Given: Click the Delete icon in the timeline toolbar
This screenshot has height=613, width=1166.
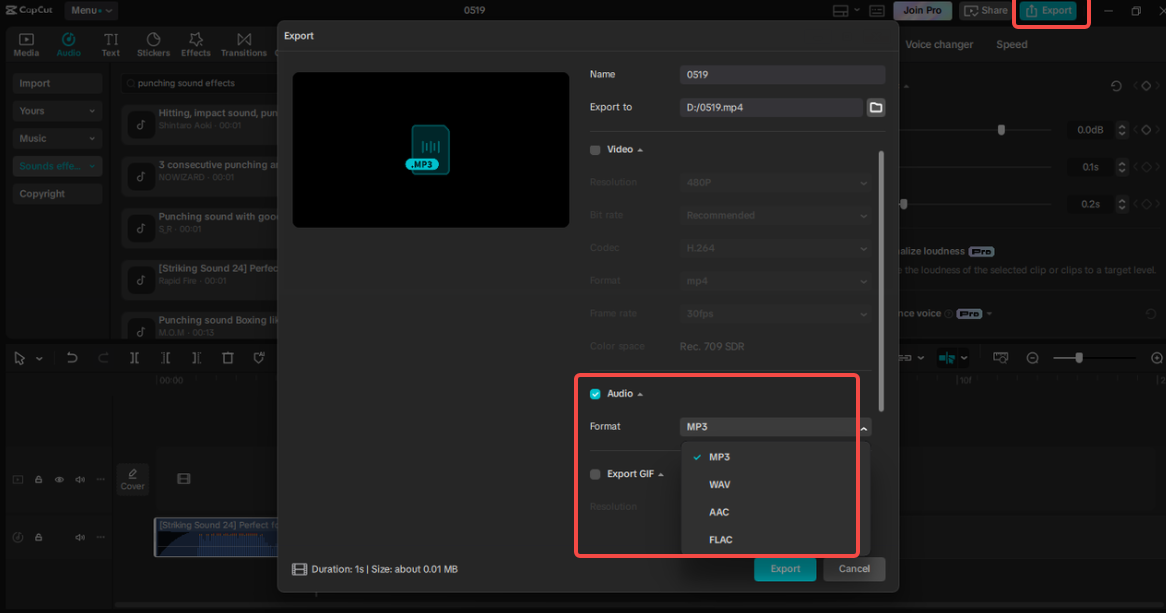Looking at the screenshot, I should click(x=227, y=357).
